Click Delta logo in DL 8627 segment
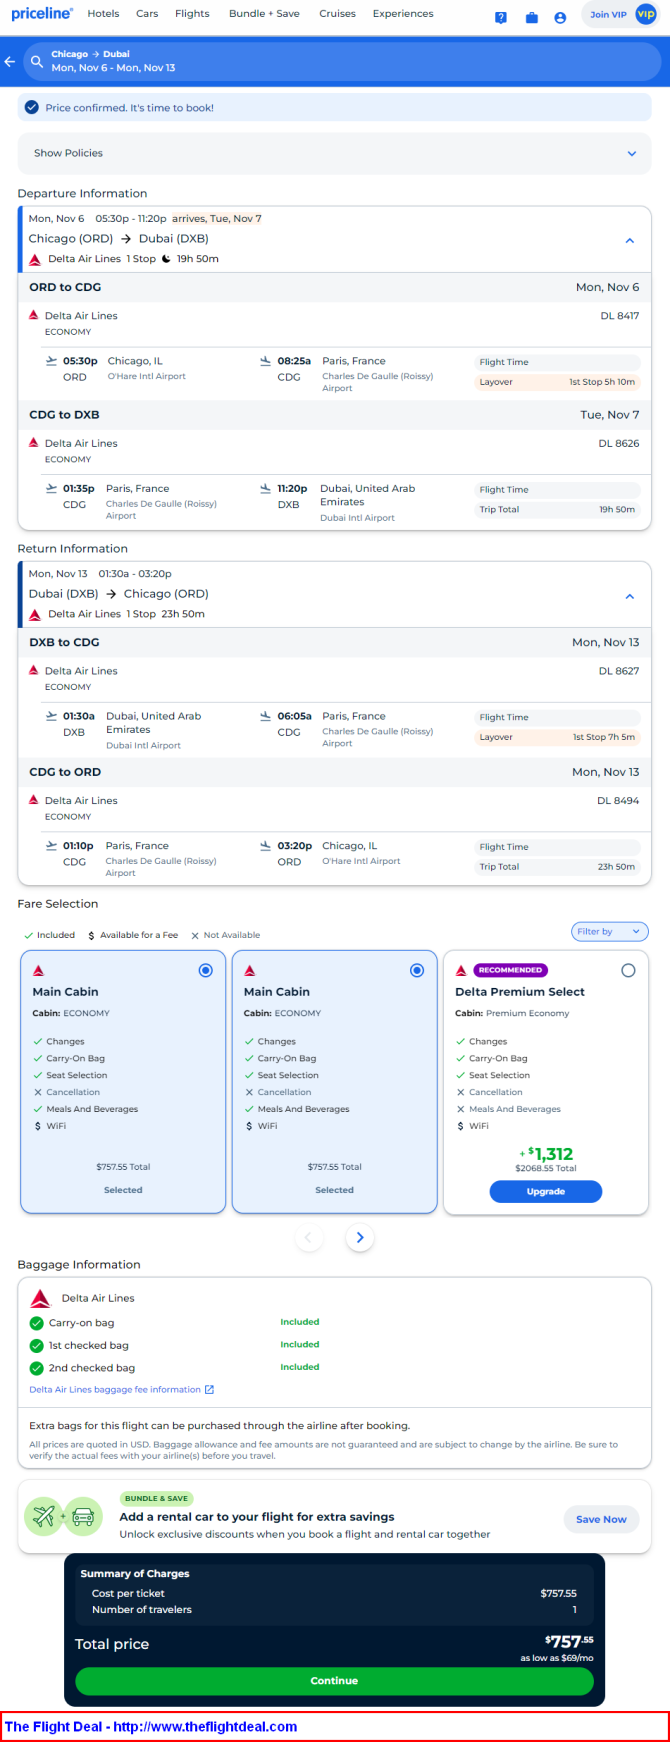The width and height of the screenshot is (670, 1742). click(34, 671)
